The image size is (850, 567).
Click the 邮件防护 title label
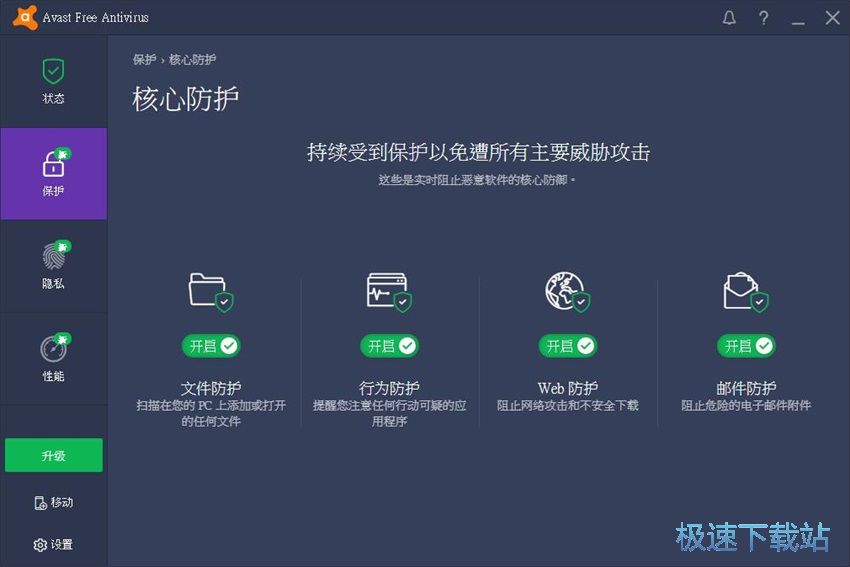point(746,388)
